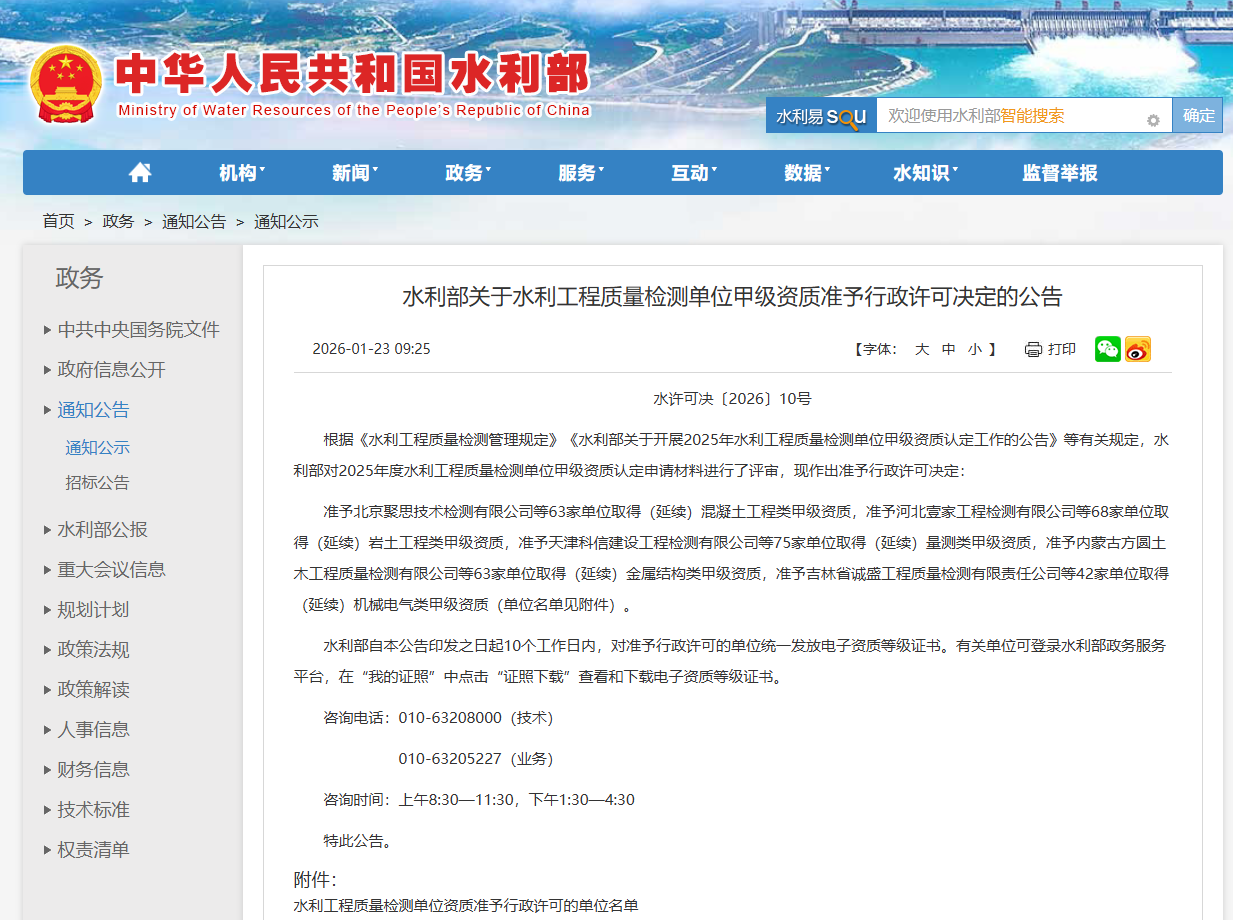Set font size to medium (中)
Image resolution: width=1233 pixels, height=920 pixels.
948,349
